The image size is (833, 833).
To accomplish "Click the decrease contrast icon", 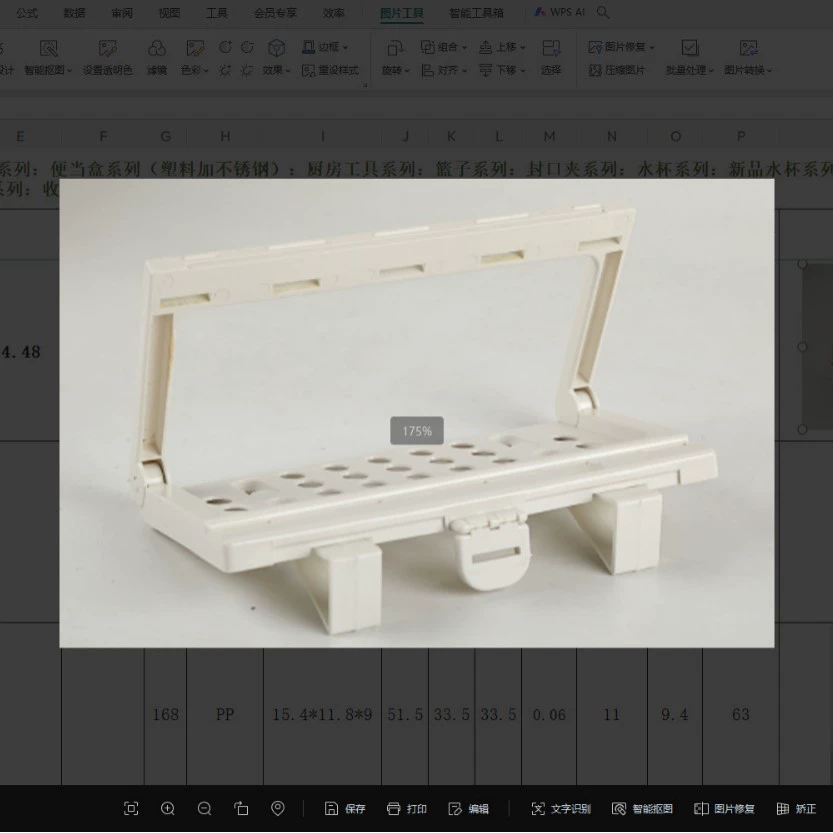I will coord(247,47).
